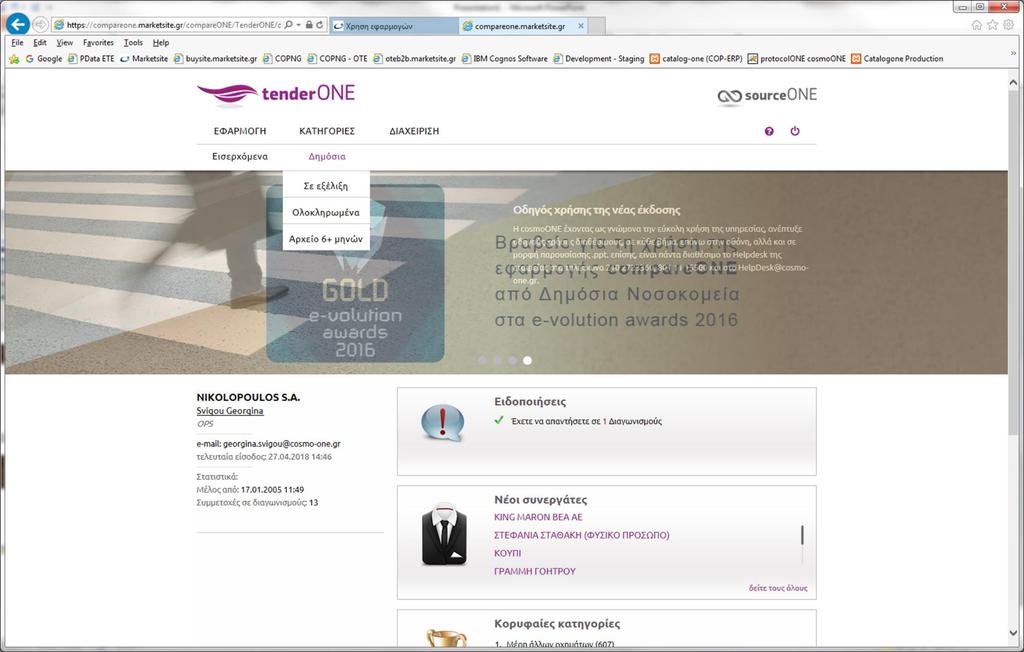
Task: Select the first carousel dot
Action: (482, 361)
